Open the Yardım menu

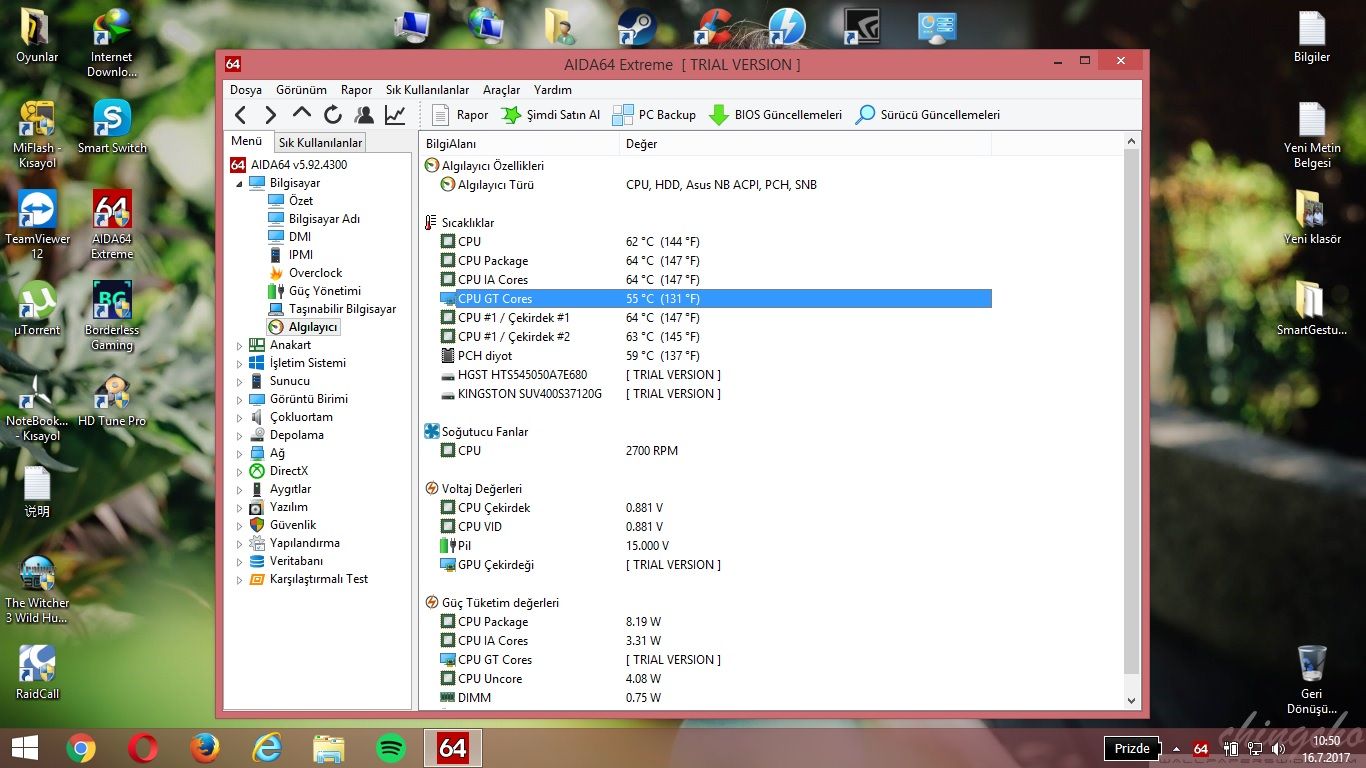pos(553,90)
